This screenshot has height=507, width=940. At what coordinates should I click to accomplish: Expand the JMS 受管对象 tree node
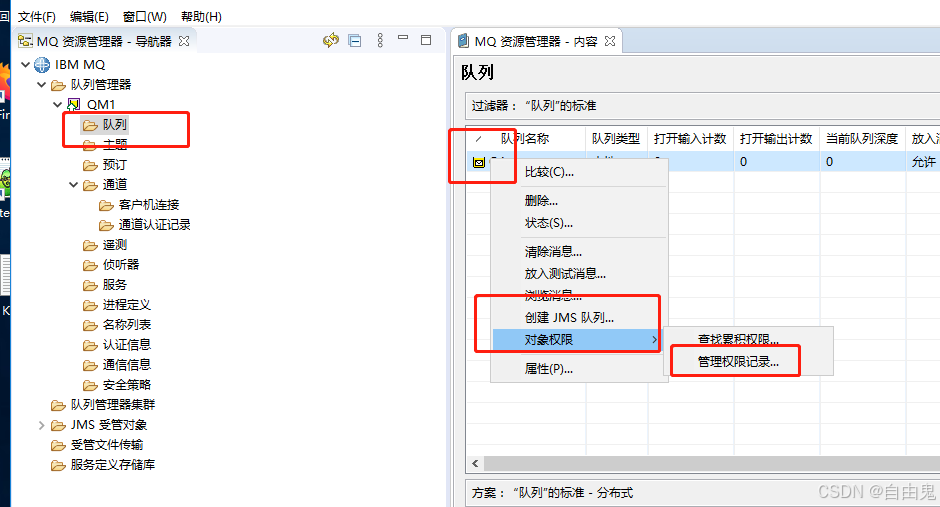[x=41, y=425]
